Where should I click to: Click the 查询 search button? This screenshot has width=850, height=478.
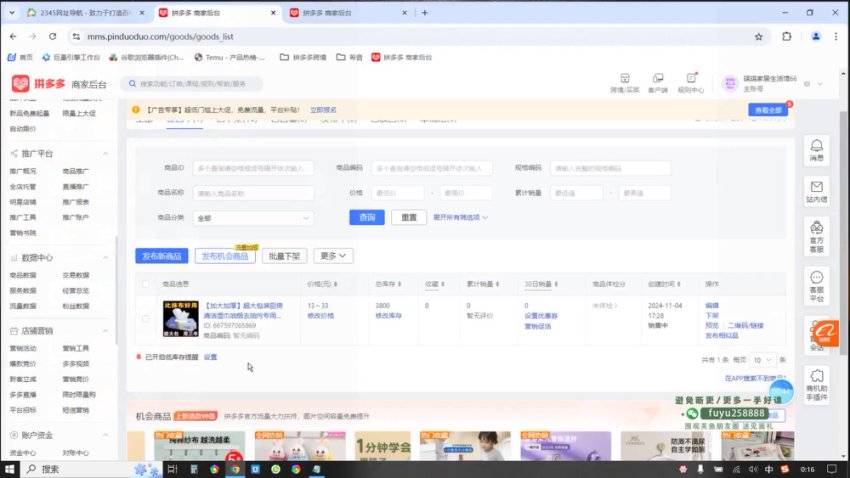tap(367, 217)
